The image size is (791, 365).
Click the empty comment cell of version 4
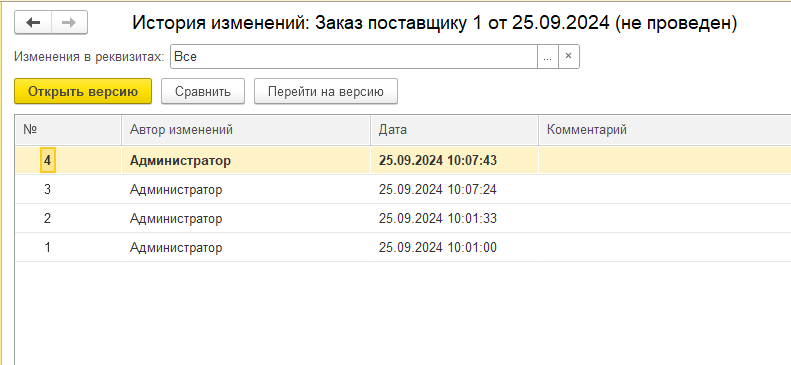[664, 160]
